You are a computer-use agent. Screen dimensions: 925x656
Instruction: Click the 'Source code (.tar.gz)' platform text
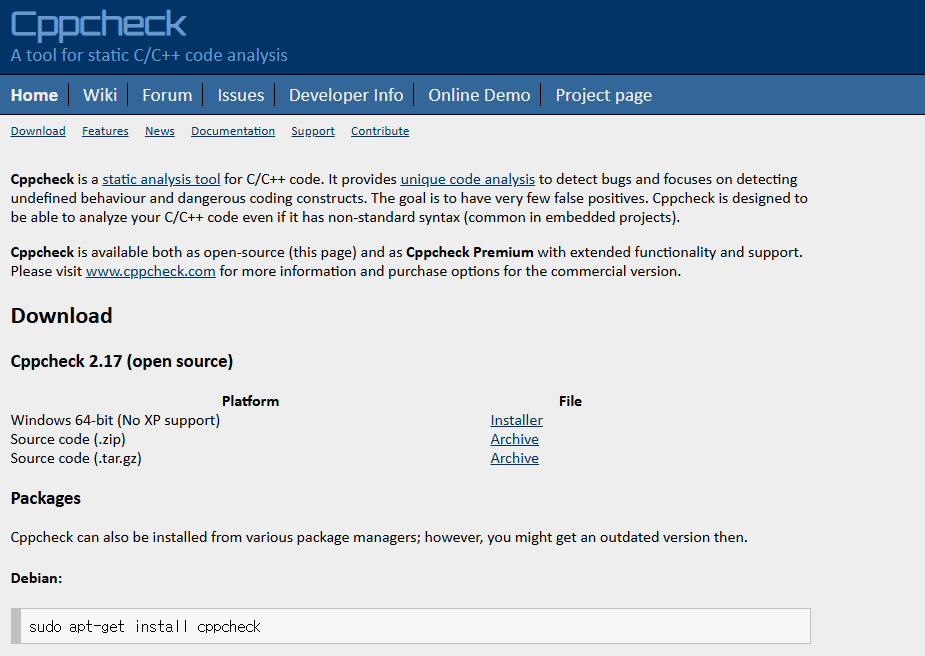[x=76, y=458]
